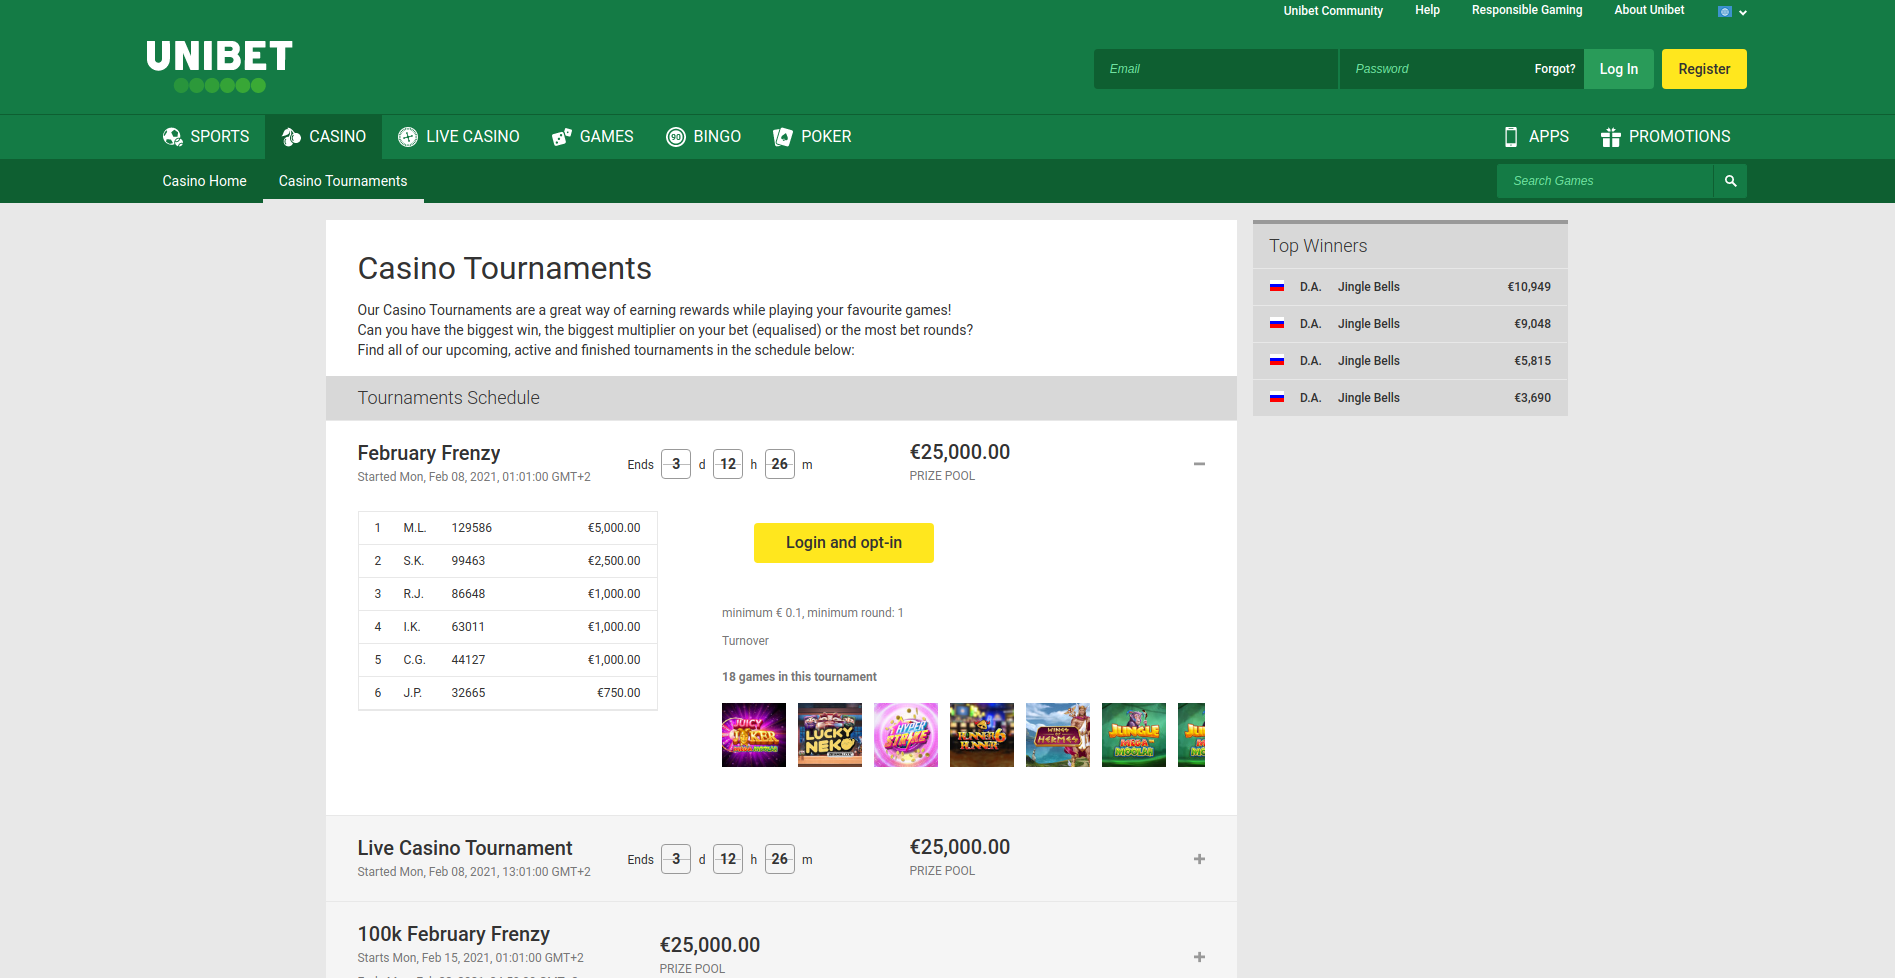Switch to the Casino Home tab
Viewport: 1895px width, 978px height.
(204, 181)
